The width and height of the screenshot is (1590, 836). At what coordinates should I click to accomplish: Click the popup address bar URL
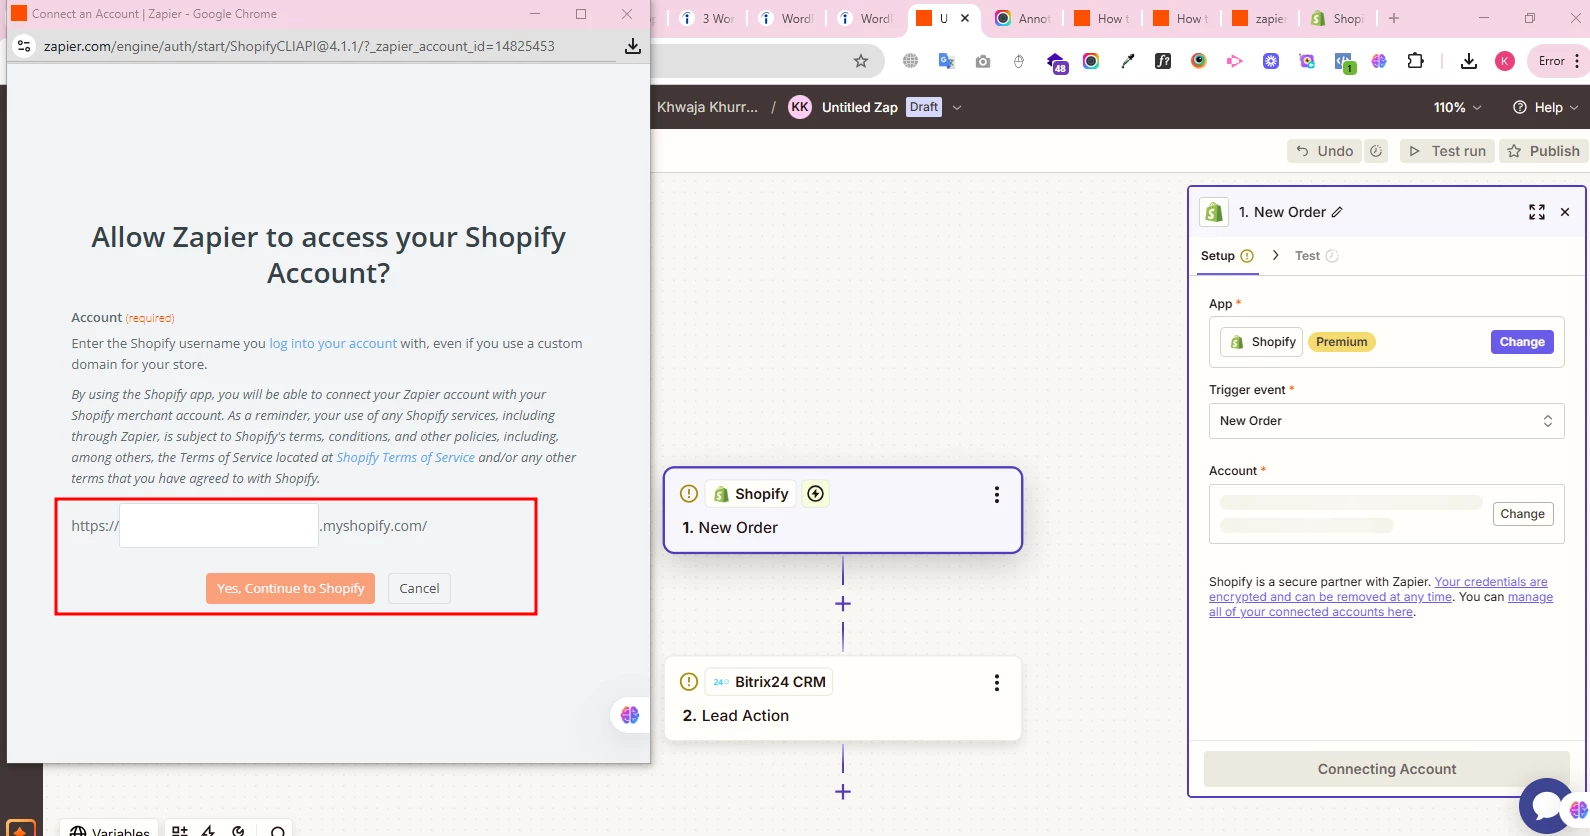[299, 46]
